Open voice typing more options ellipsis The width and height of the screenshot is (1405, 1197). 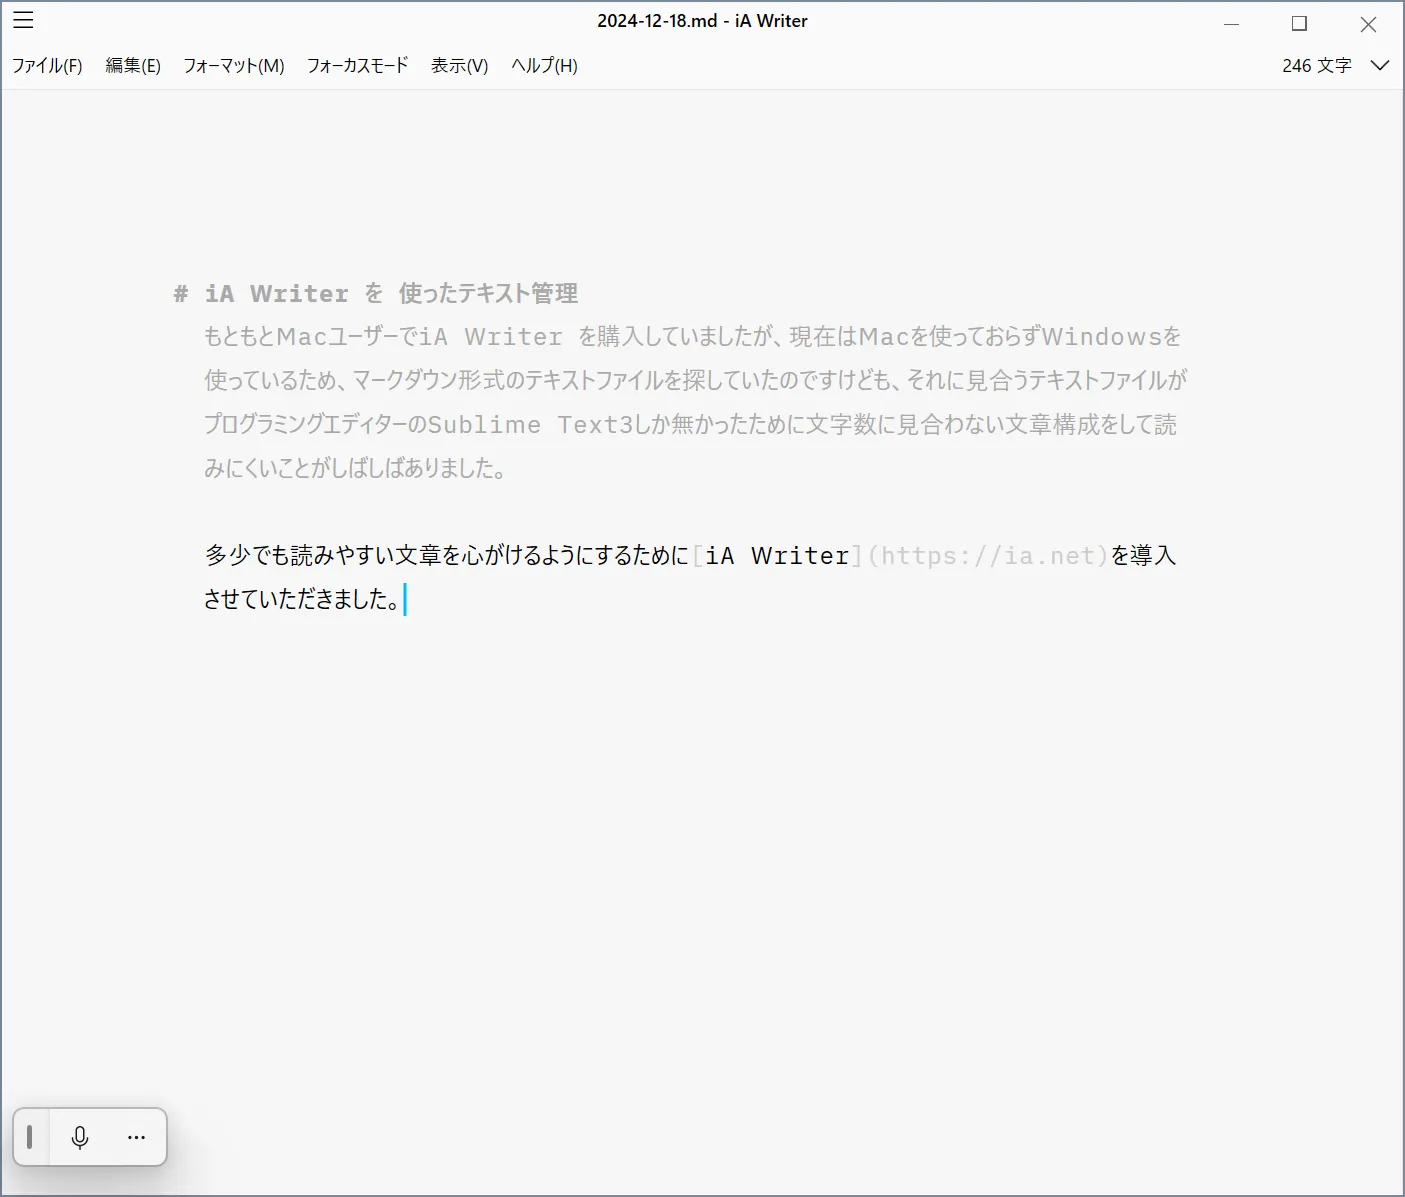point(137,1137)
